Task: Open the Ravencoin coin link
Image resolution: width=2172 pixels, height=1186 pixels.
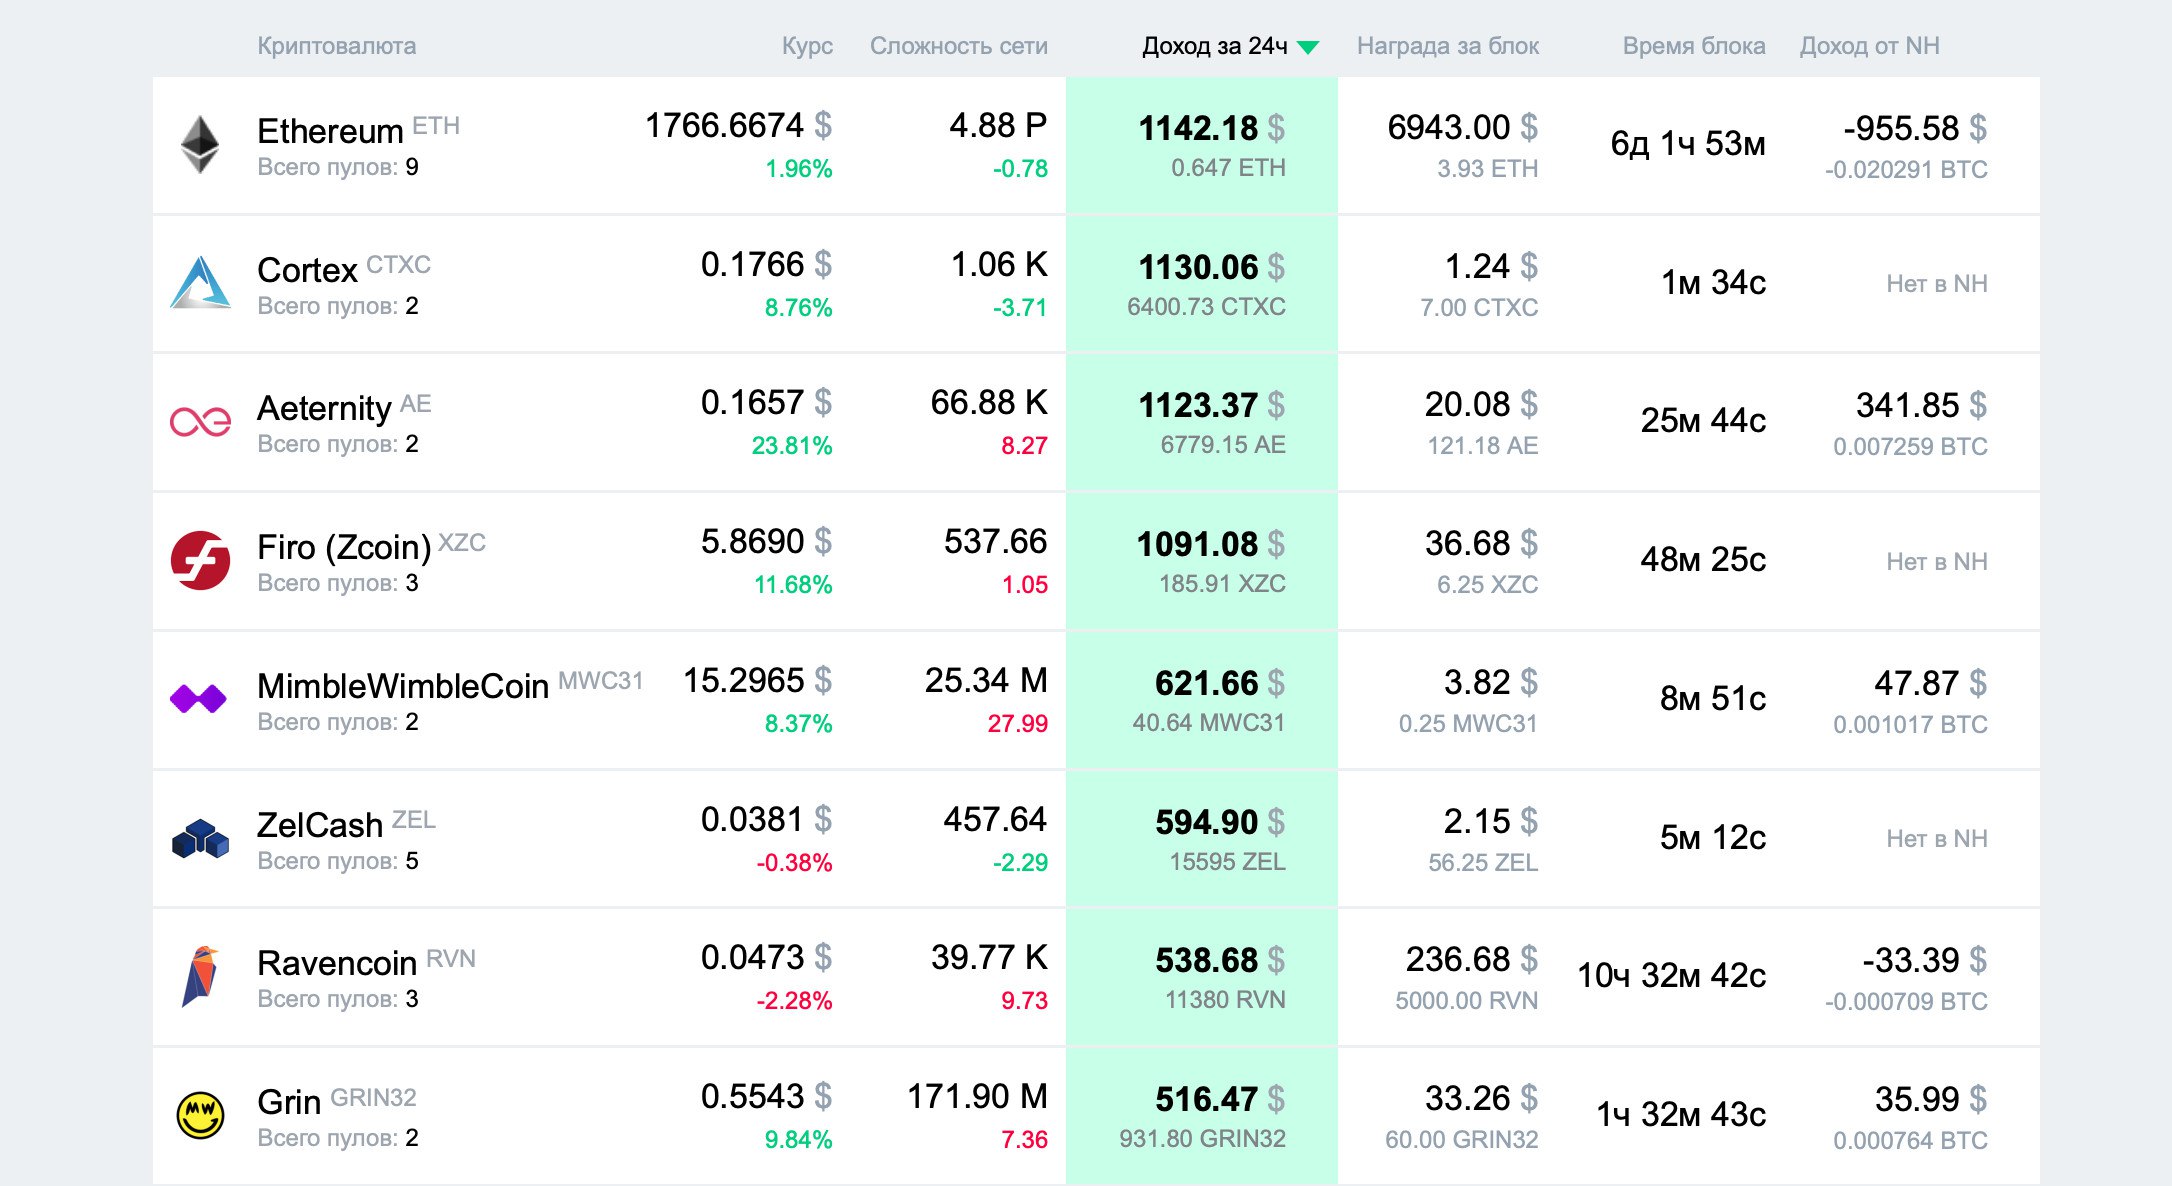Action: 336,962
